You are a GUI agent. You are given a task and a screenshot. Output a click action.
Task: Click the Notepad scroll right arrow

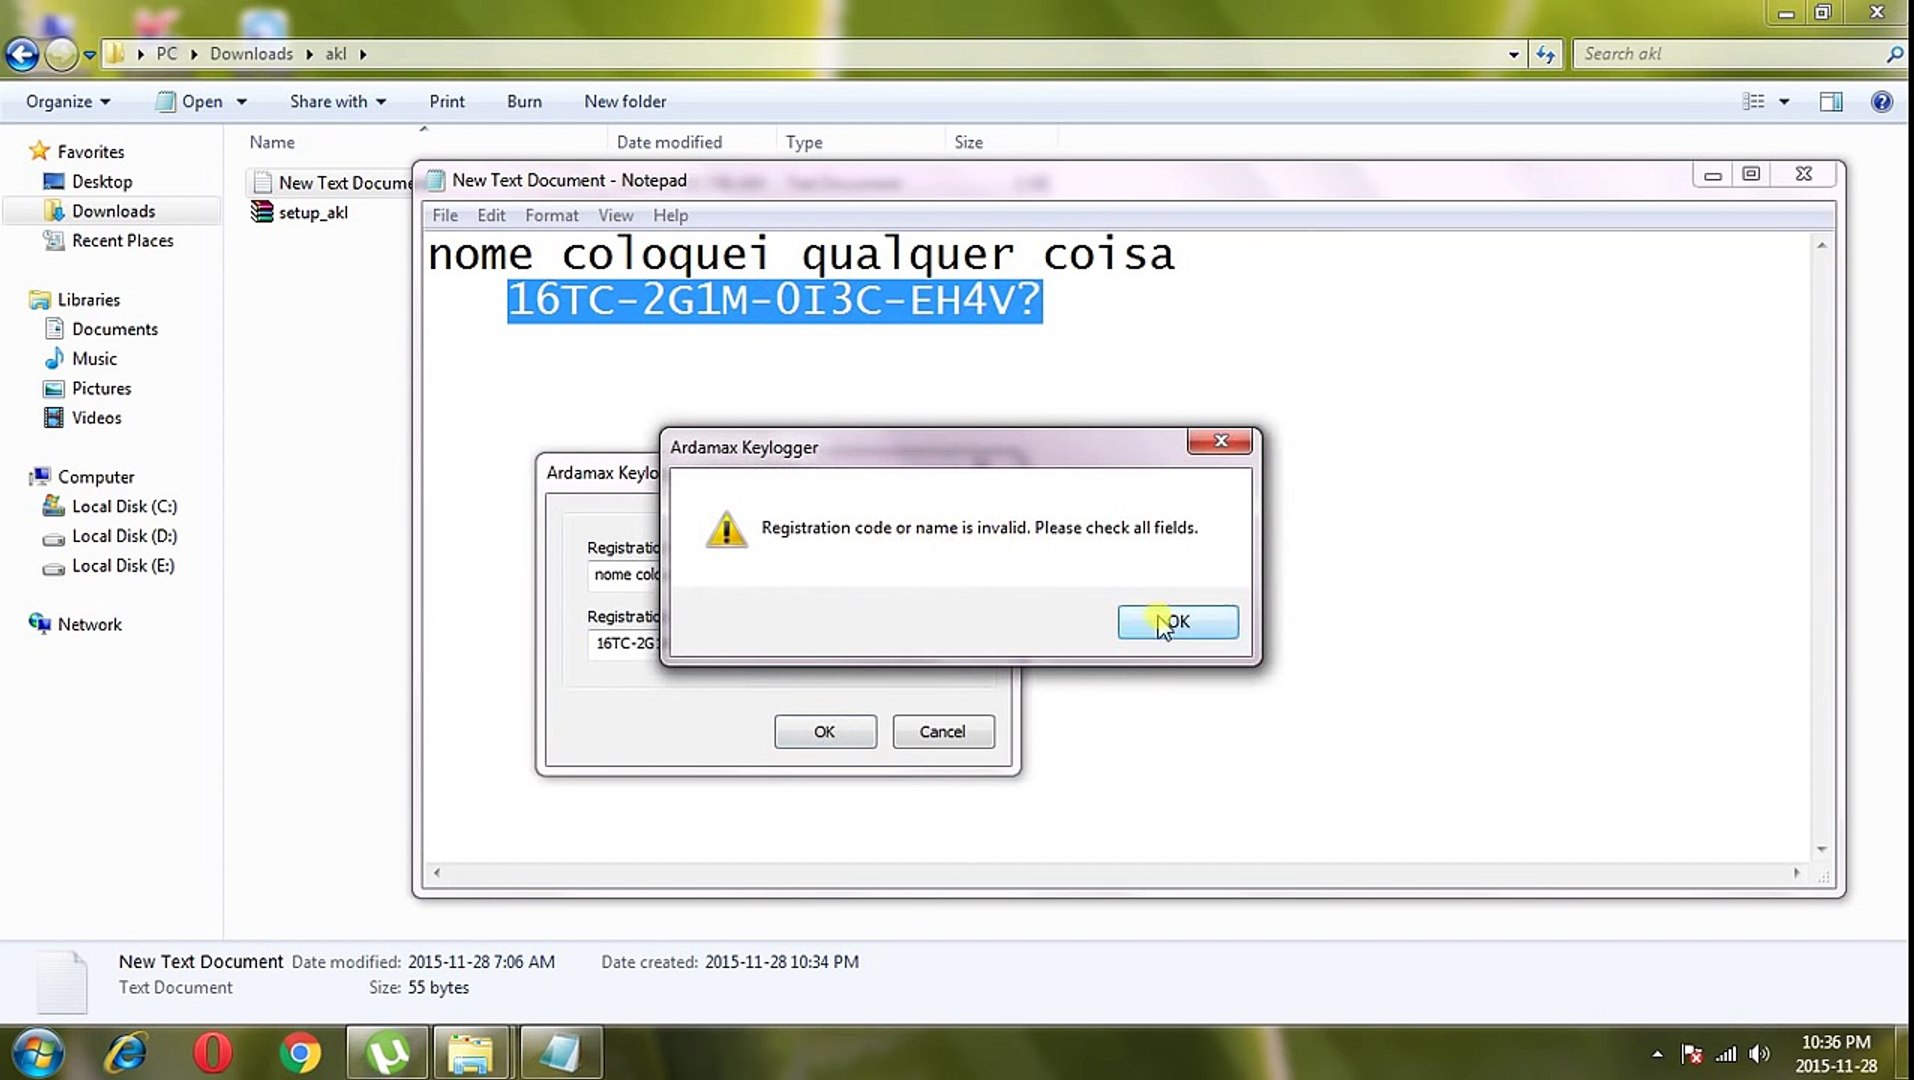(x=1797, y=873)
